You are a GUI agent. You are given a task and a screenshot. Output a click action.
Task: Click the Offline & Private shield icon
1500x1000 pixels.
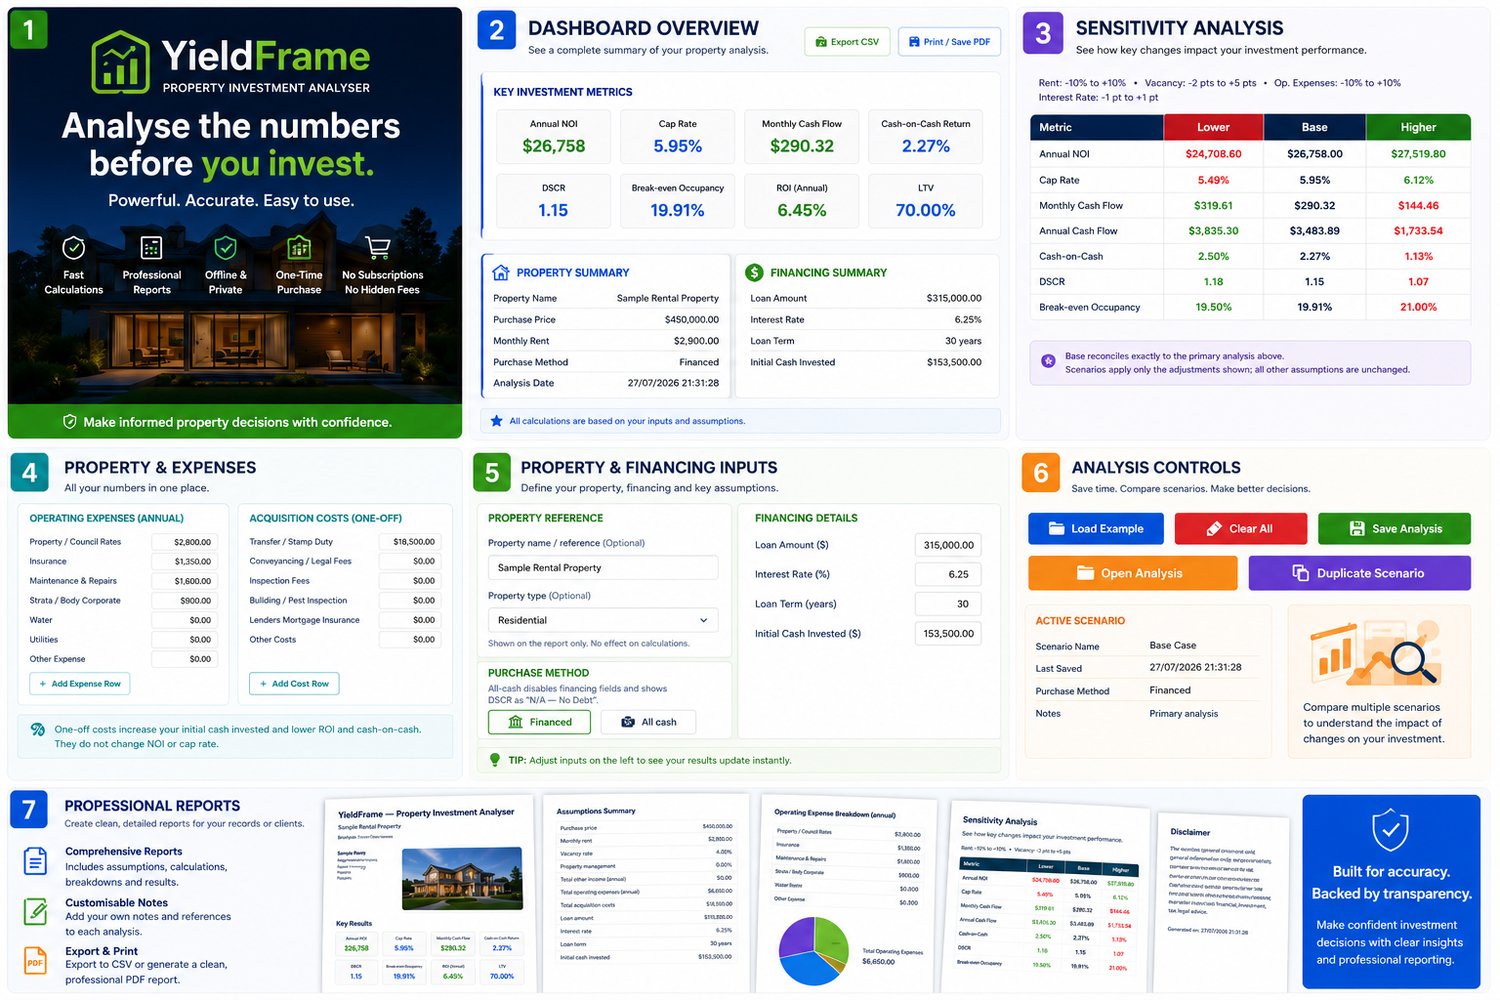point(226,247)
